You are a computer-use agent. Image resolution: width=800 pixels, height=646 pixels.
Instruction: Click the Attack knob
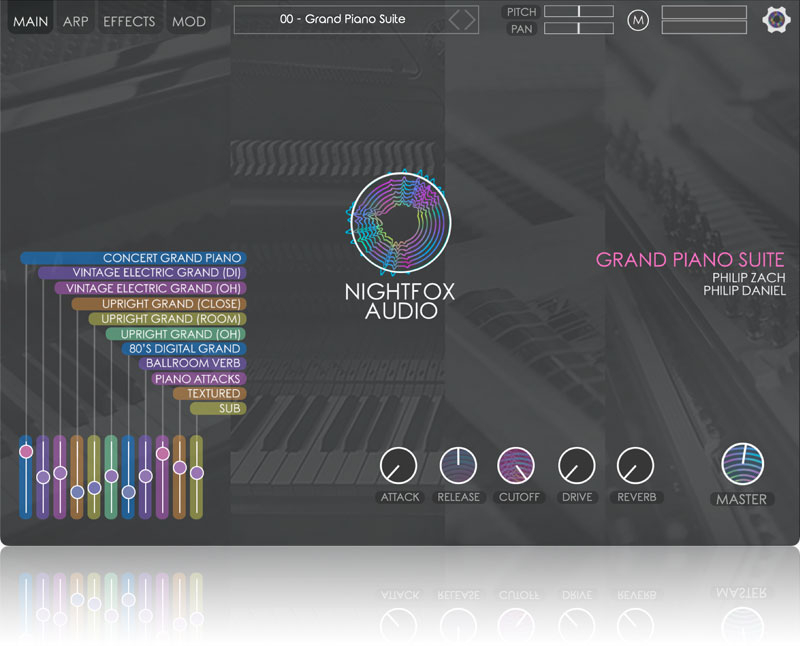tap(398, 465)
